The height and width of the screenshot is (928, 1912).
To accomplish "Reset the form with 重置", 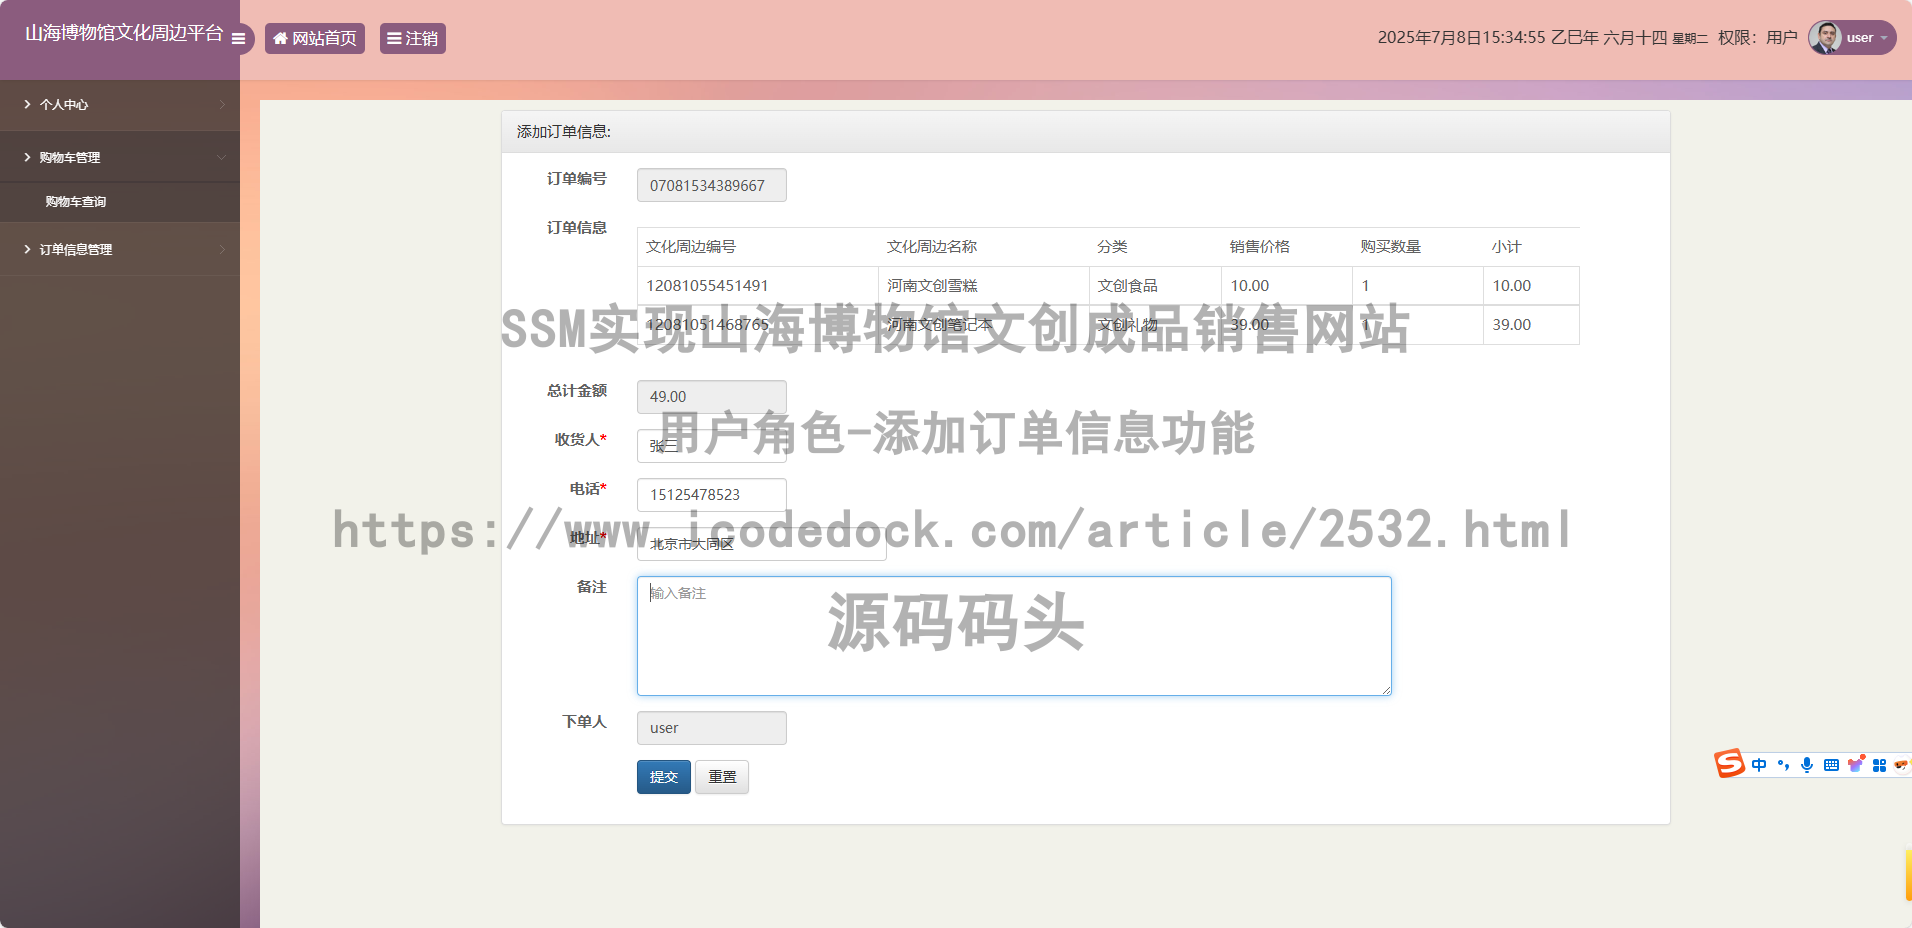I will coord(722,777).
